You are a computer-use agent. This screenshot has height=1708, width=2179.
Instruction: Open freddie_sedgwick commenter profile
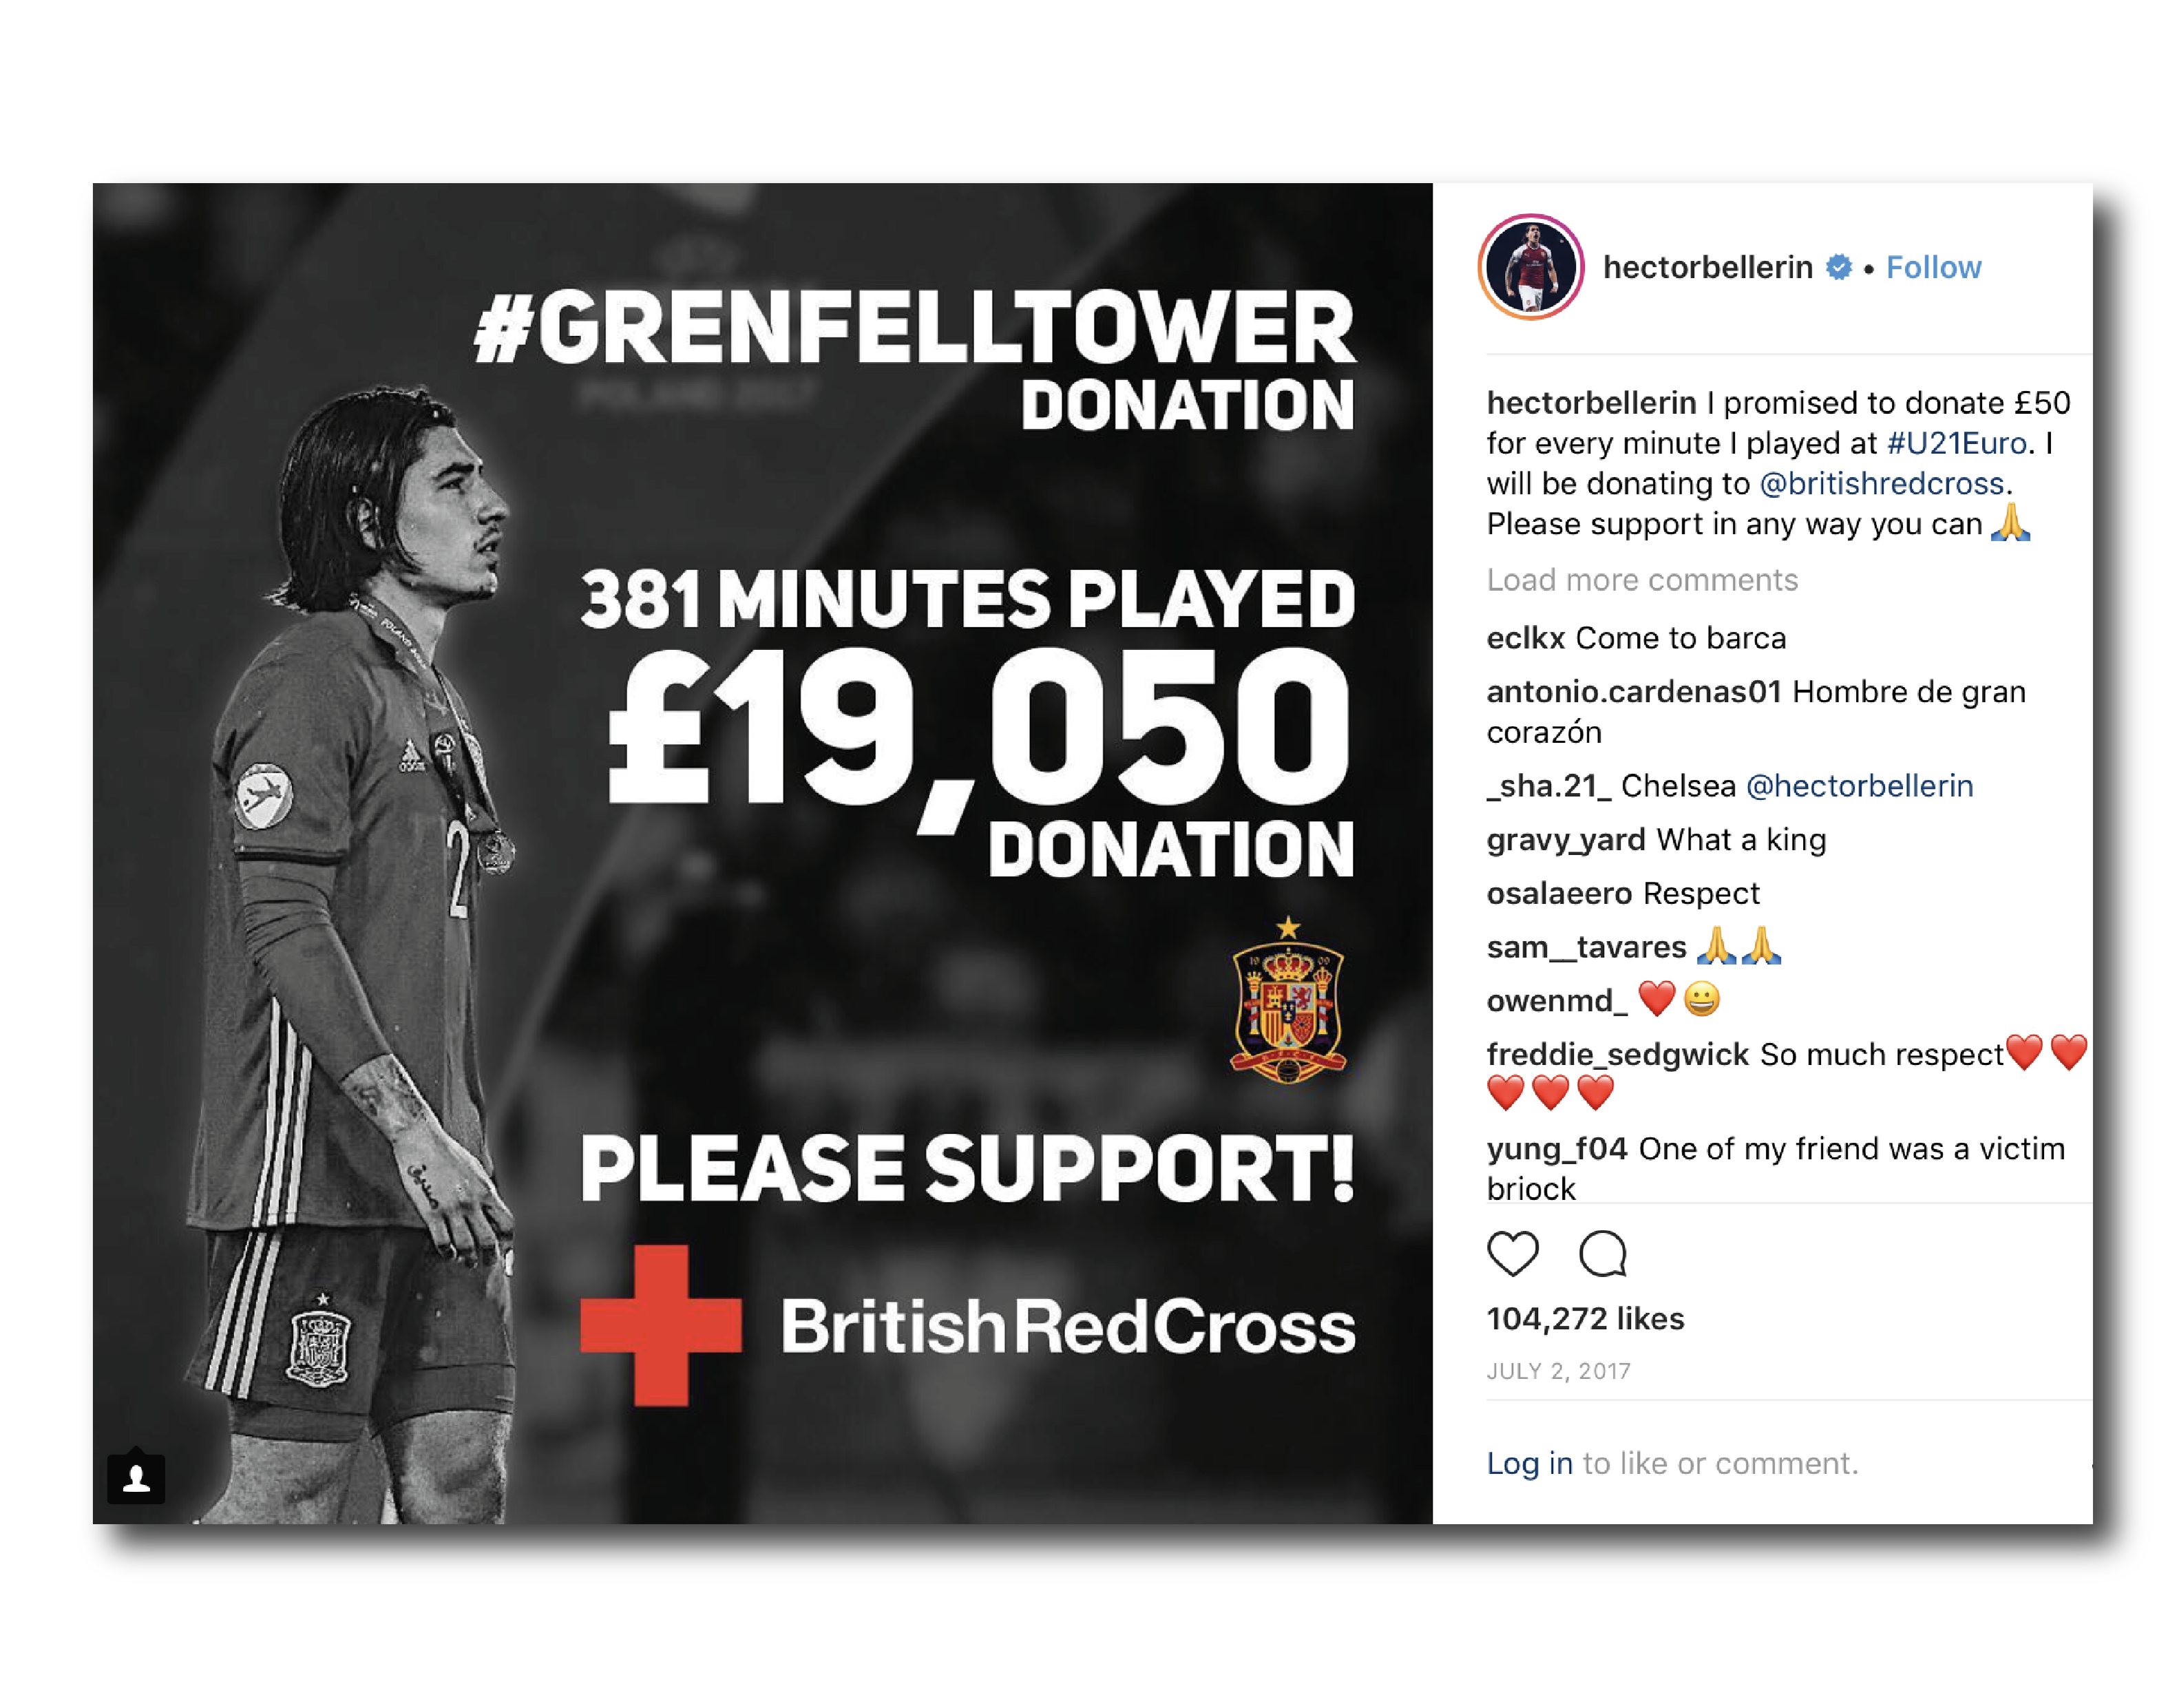coord(1617,1054)
